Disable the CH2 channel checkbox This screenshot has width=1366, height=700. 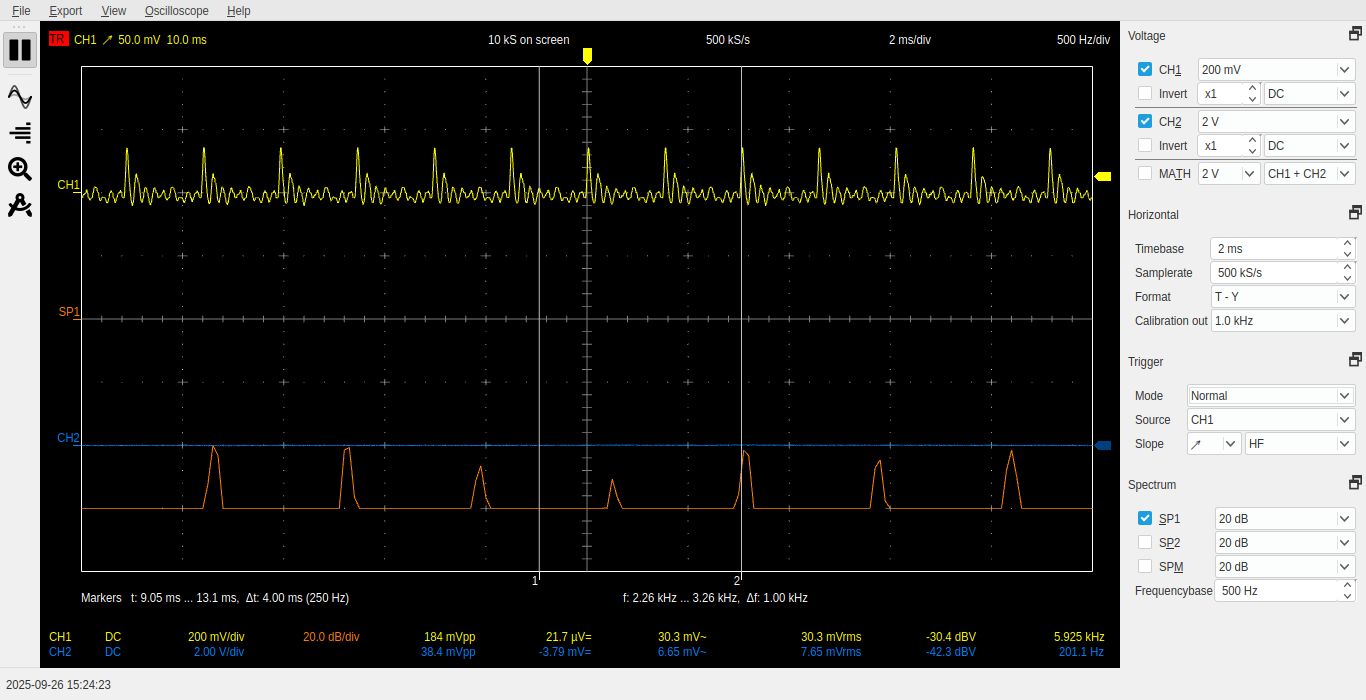pos(1145,121)
